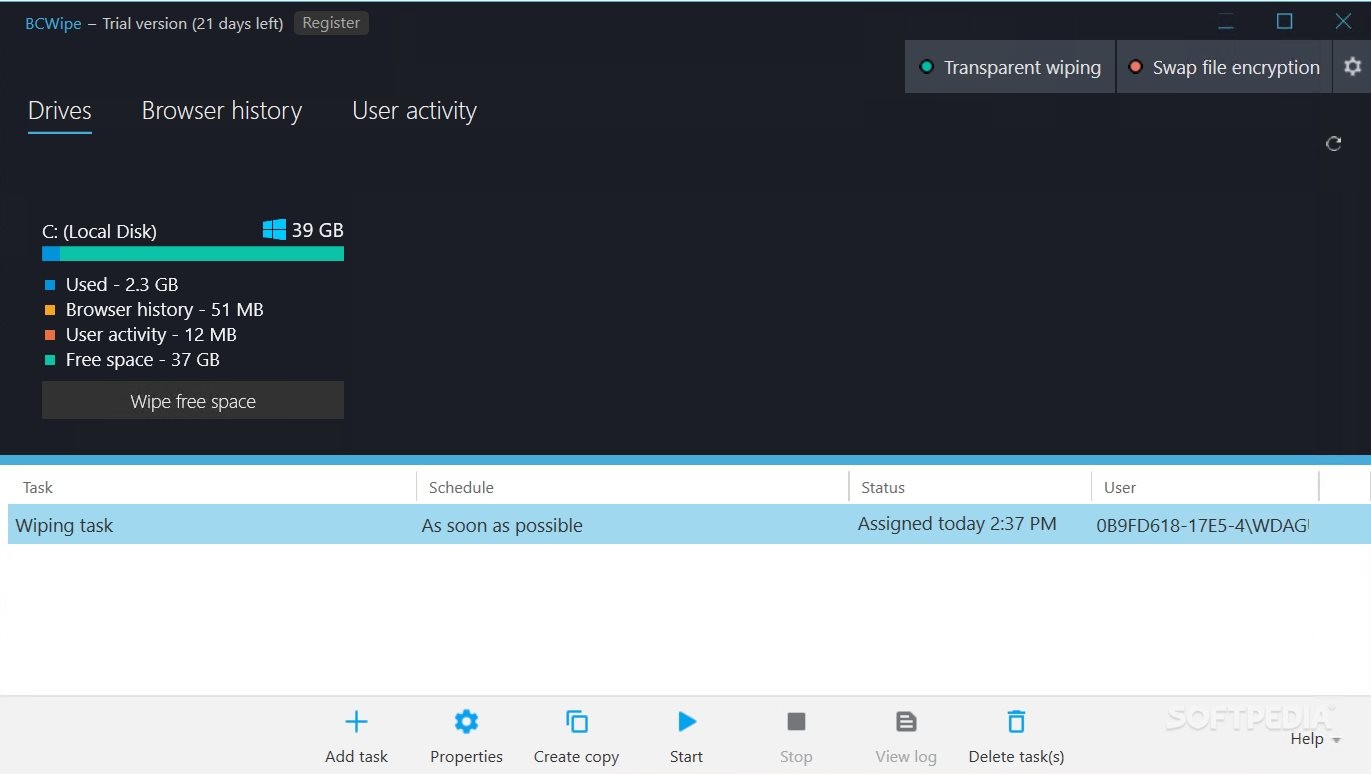Click Wipe free space button
This screenshot has width=1371, height=774.
pyautogui.click(x=193, y=401)
